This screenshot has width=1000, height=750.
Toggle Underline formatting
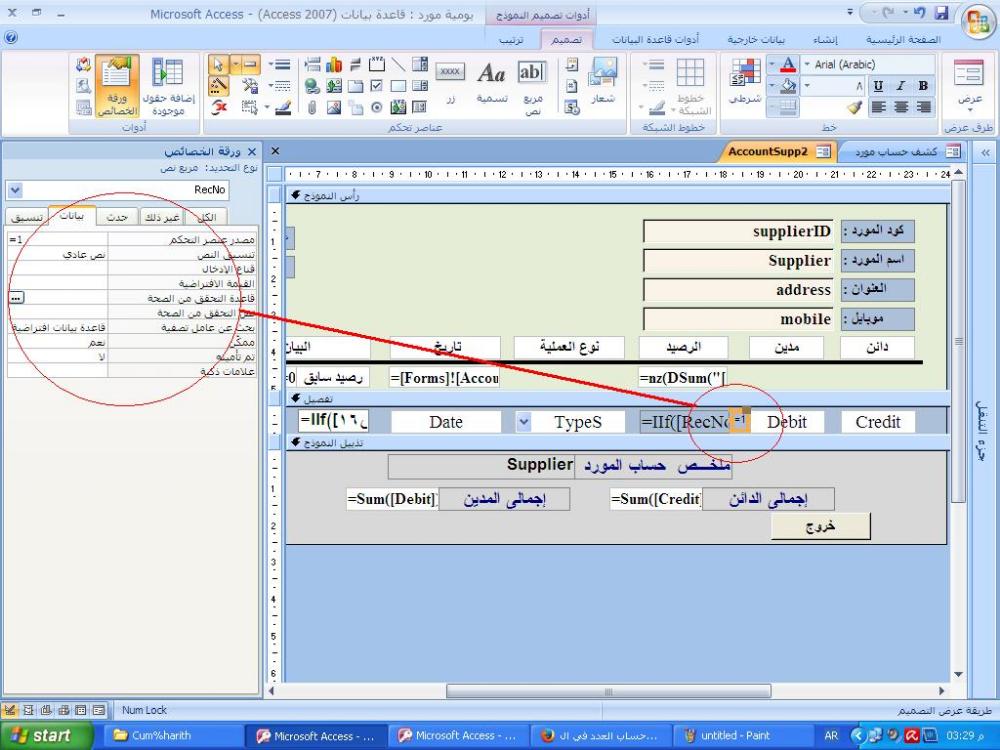[878, 86]
